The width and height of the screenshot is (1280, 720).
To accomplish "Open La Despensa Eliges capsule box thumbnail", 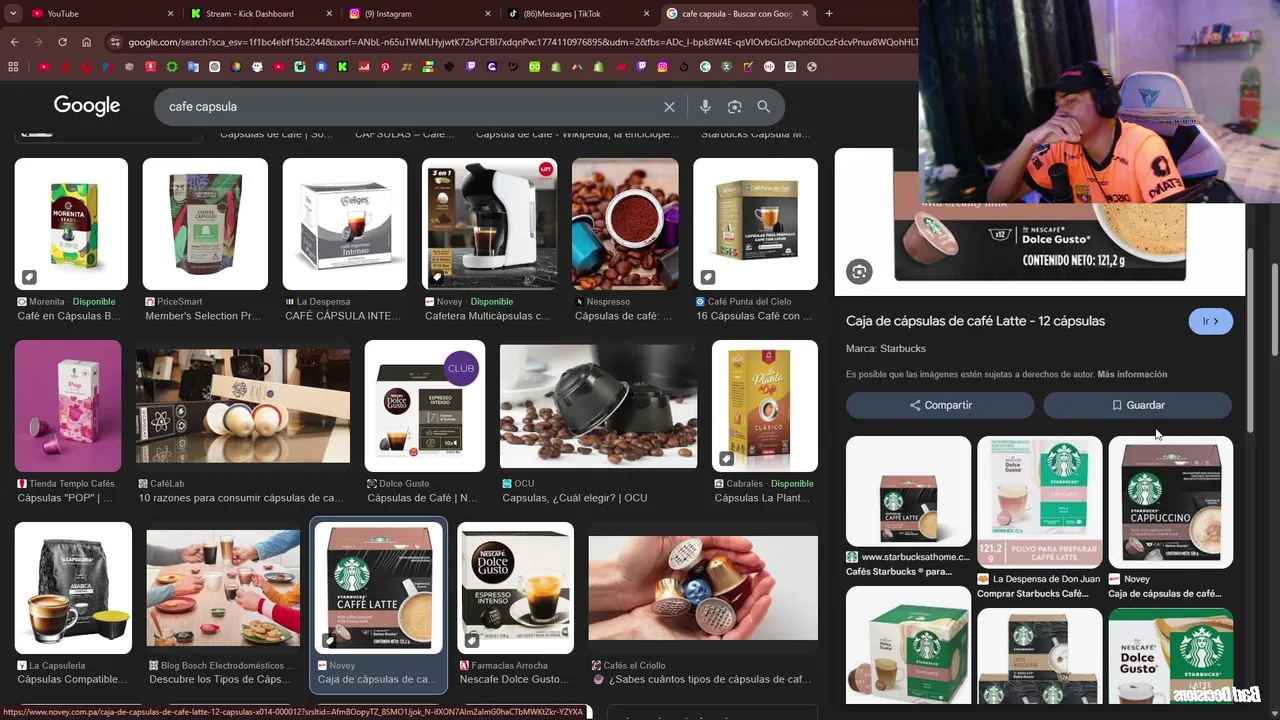I will pyautogui.click(x=345, y=224).
